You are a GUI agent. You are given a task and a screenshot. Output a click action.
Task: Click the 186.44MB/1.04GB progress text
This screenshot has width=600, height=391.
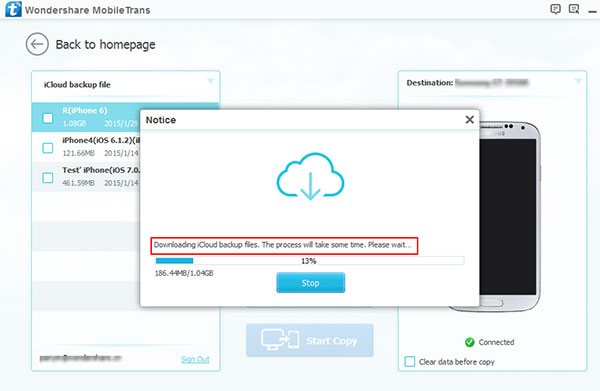(x=184, y=273)
